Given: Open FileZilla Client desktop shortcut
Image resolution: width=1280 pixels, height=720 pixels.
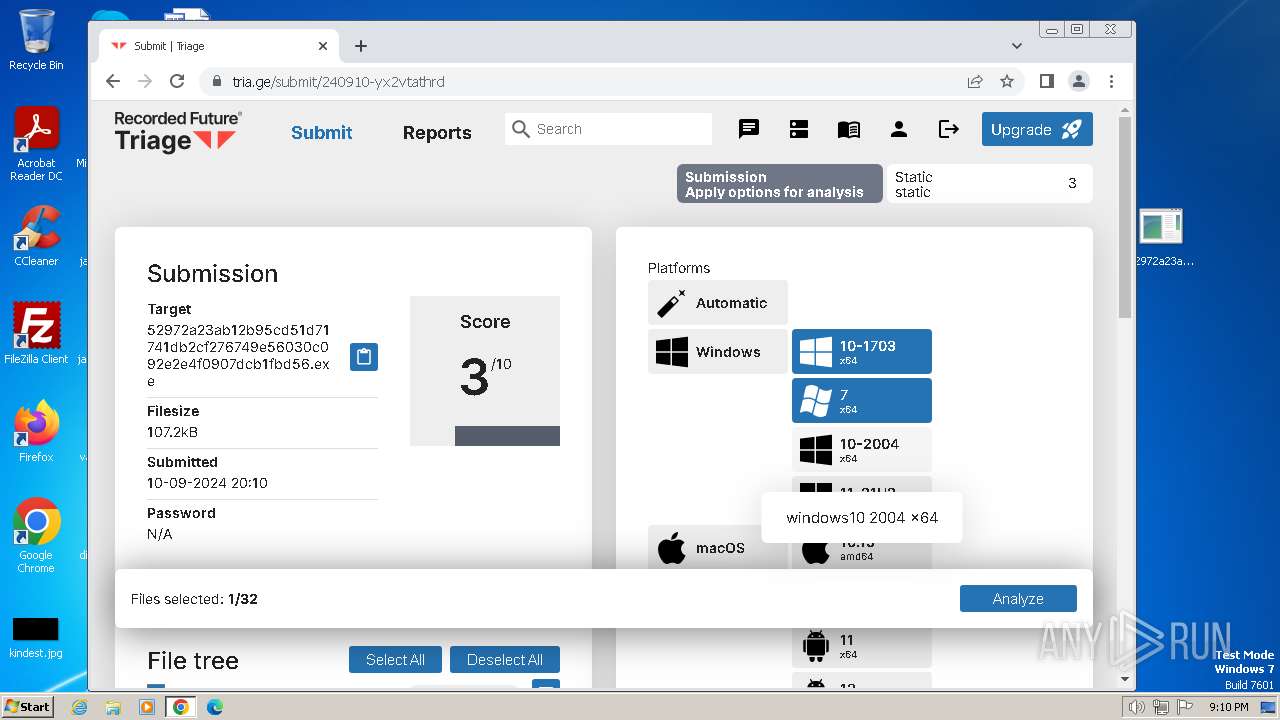Looking at the screenshot, I should (x=36, y=334).
